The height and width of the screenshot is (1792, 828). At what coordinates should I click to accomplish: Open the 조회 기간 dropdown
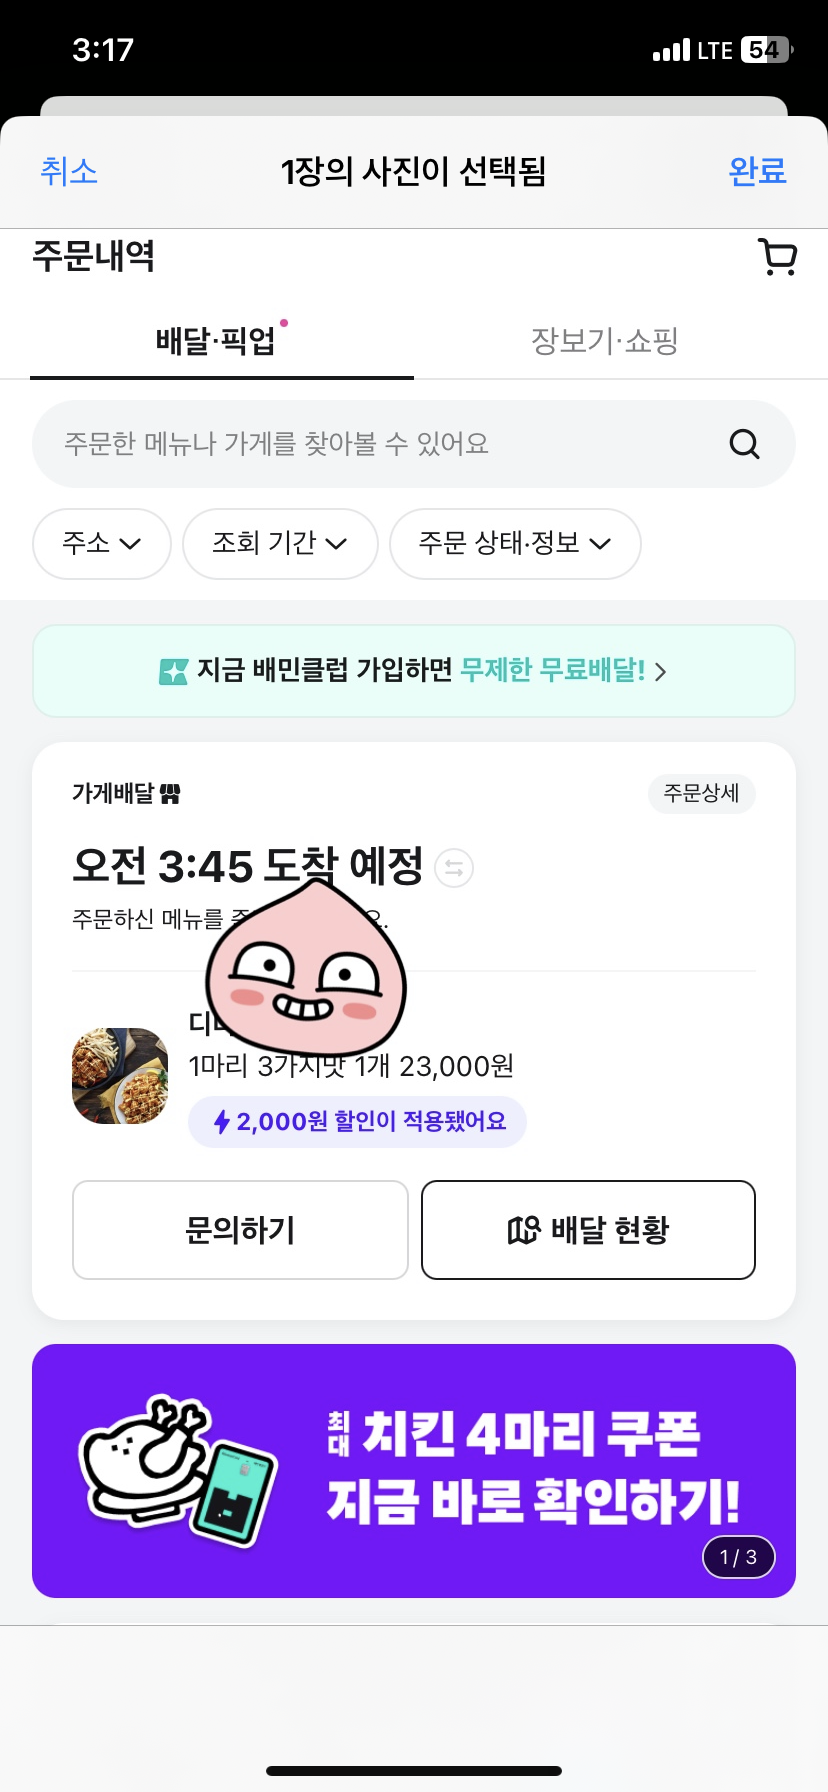pyautogui.click(x=280, y=544)
